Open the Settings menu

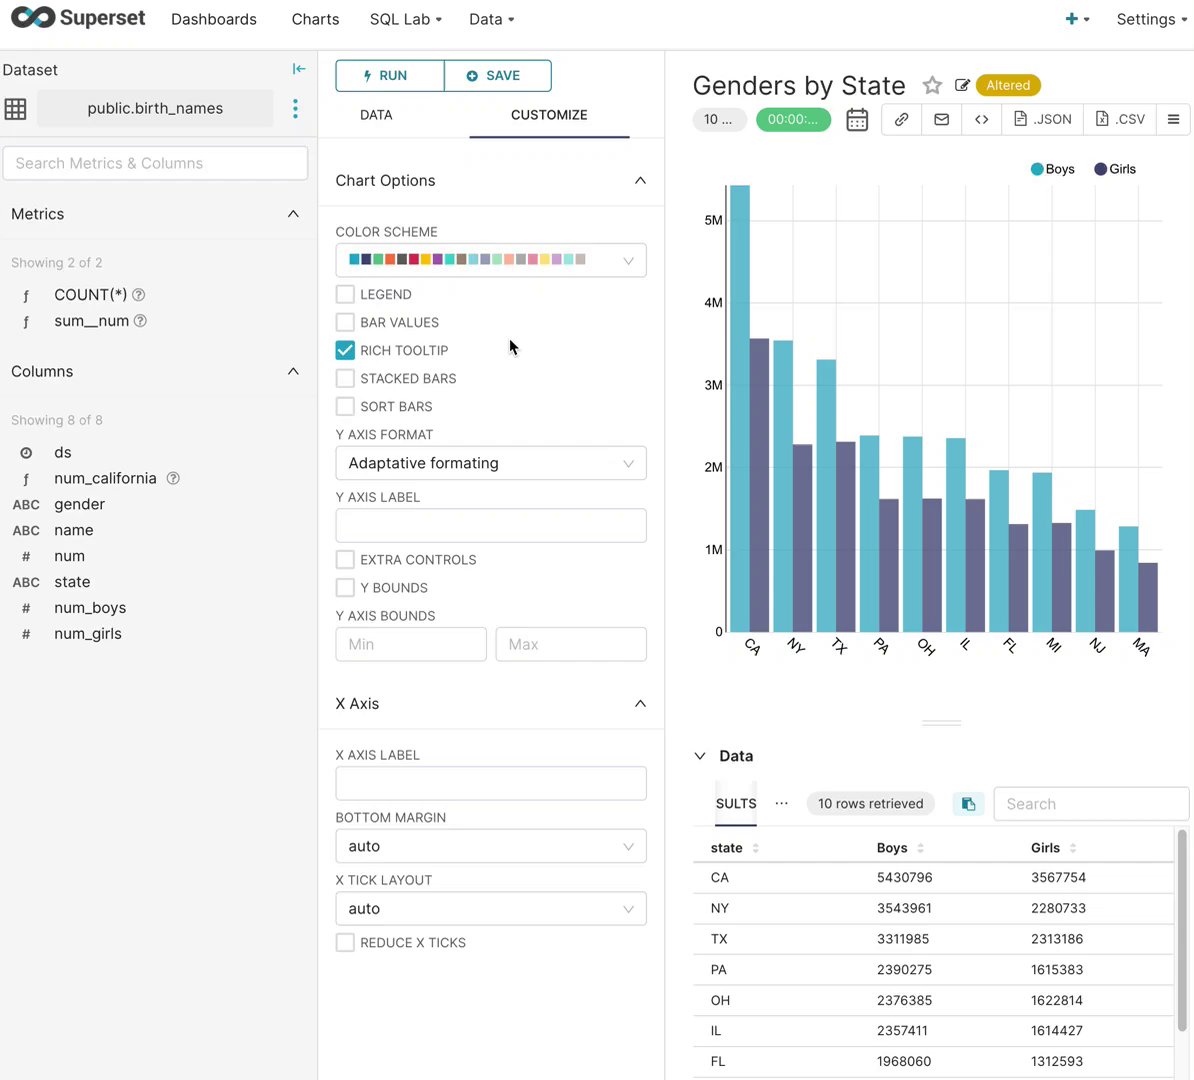(x=1152, y=19)
